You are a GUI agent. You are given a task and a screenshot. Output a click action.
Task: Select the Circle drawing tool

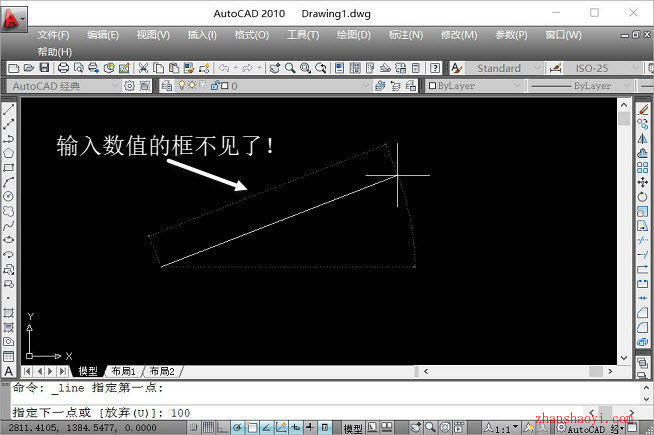(8, 196)
